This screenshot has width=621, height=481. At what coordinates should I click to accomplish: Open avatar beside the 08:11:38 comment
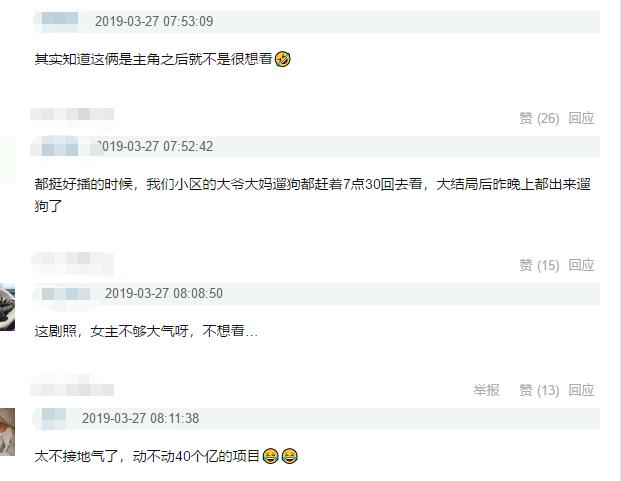(x=7, y=432)
